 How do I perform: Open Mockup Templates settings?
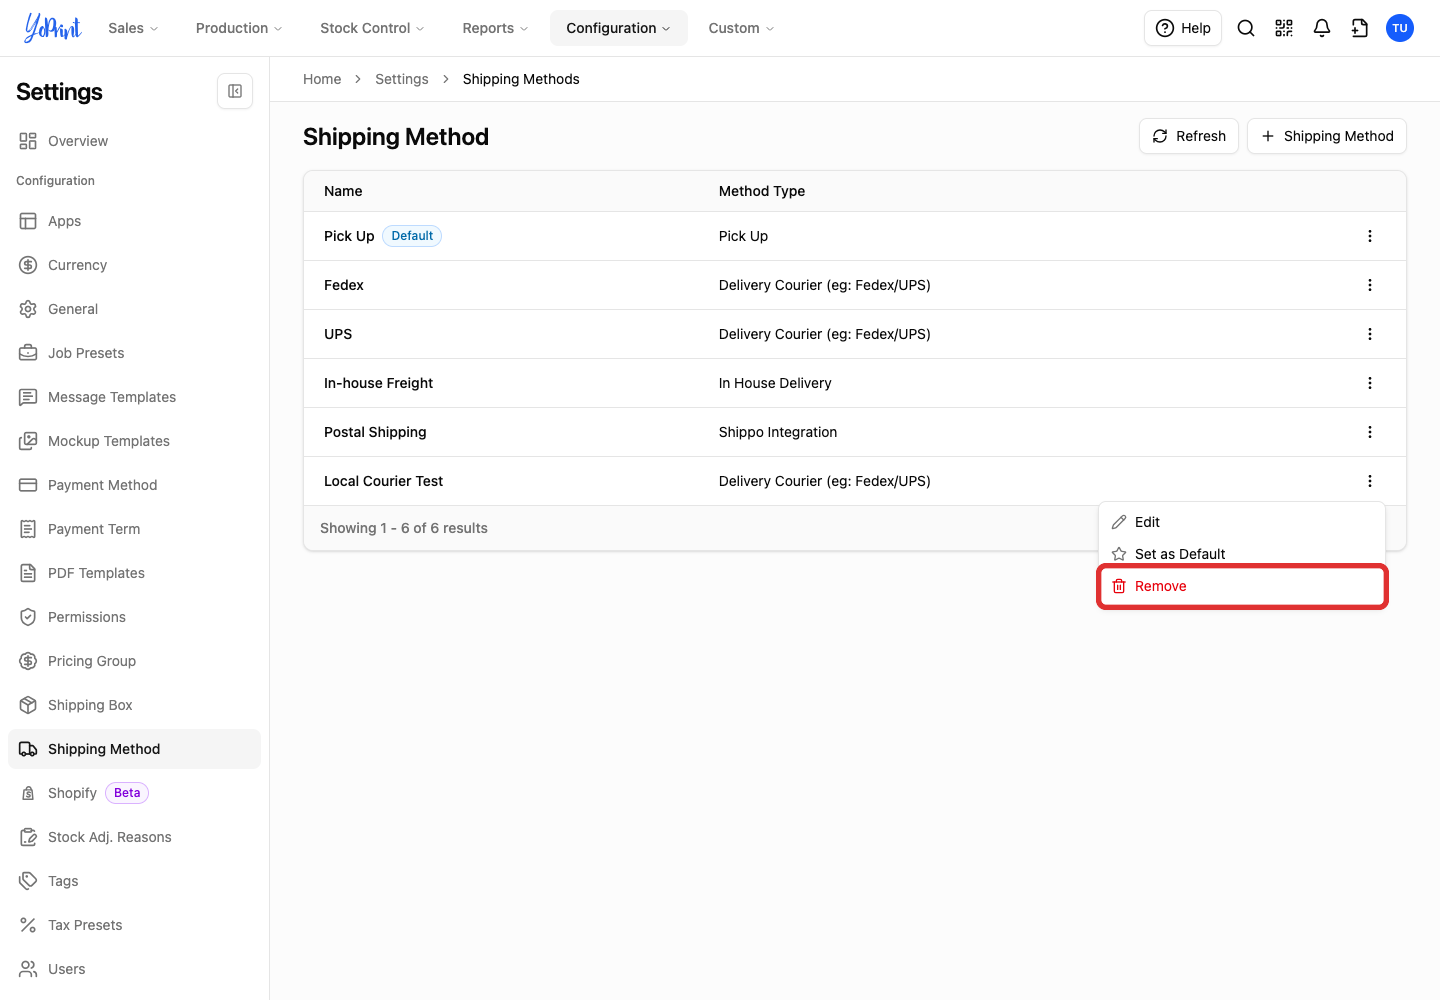[134, 441]
